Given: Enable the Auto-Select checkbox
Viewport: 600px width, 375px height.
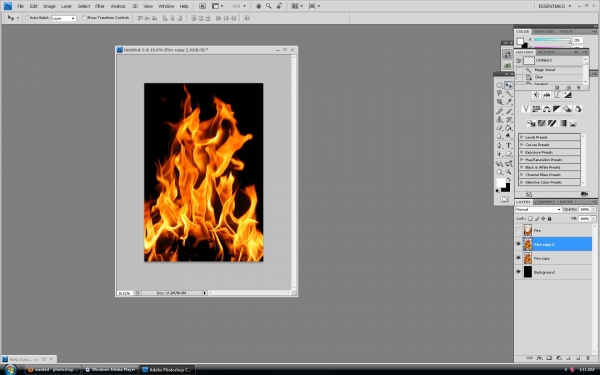Looking at the screenshot, I should tap(27, 18).
